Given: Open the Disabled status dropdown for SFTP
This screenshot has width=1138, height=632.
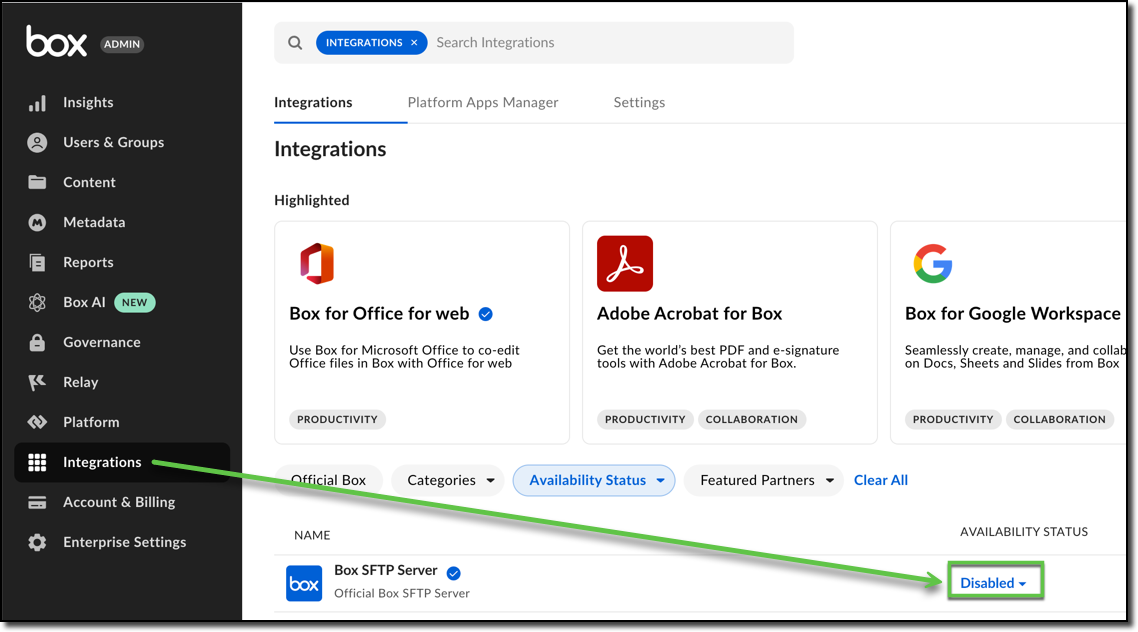Looking at the screenshot, I should [993, 583].
